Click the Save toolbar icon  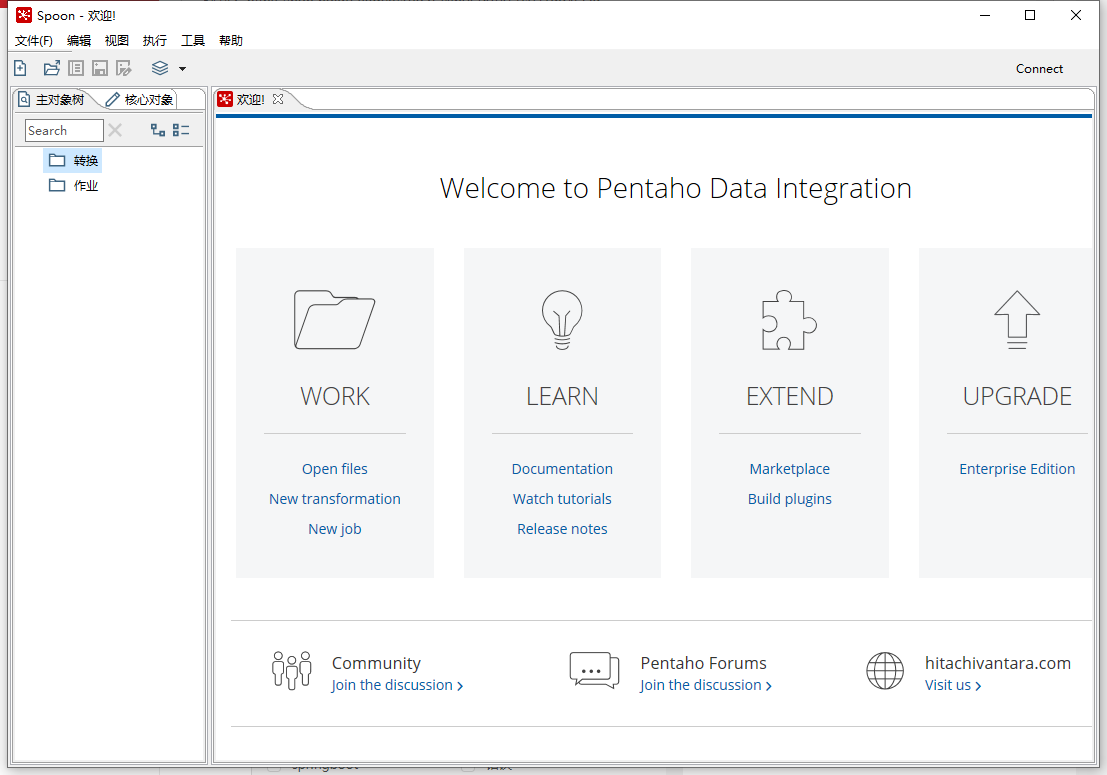click(x=99, y=67)
